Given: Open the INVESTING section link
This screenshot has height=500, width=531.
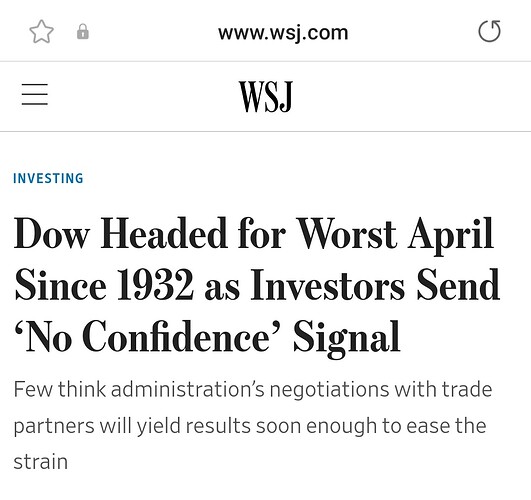Looking at the screenshot, I should click(48, 178).
